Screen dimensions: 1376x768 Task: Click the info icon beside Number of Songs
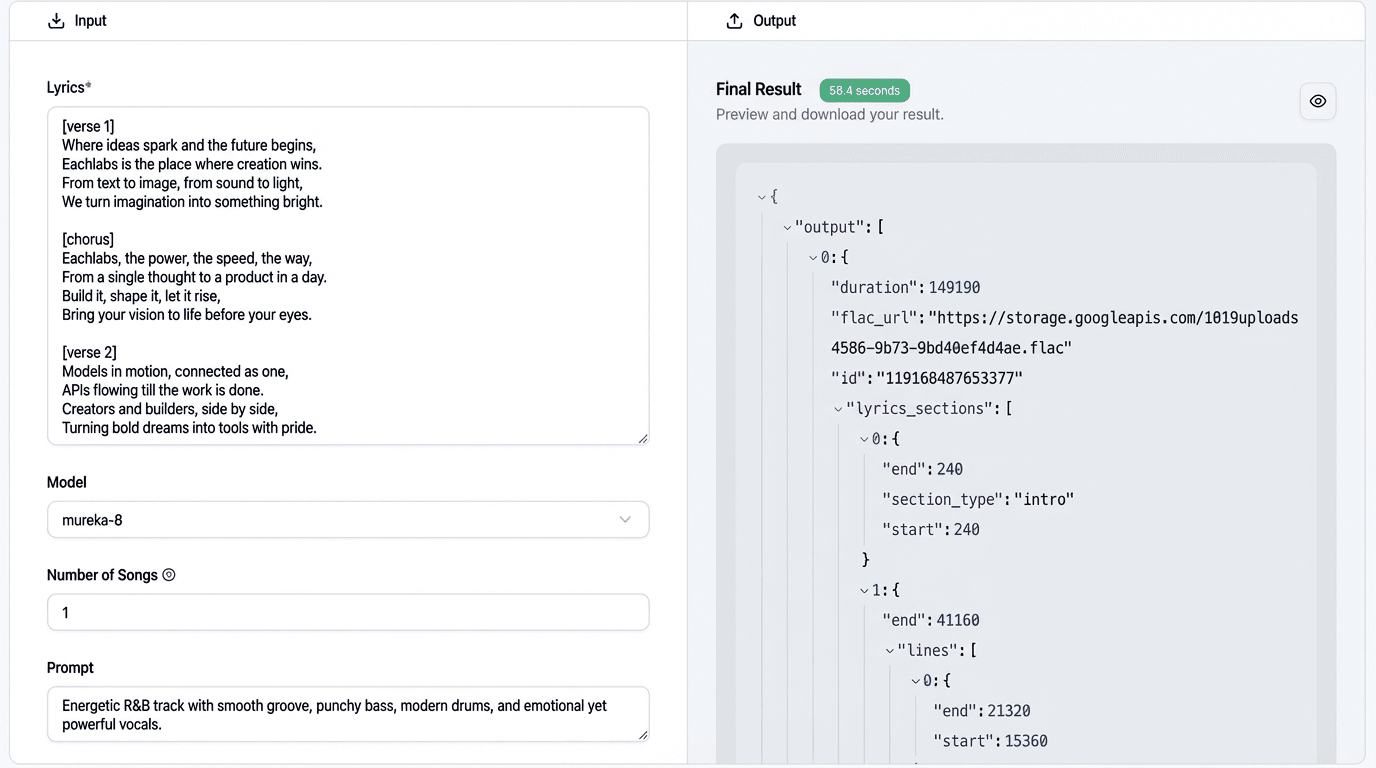tap(169, 575)
